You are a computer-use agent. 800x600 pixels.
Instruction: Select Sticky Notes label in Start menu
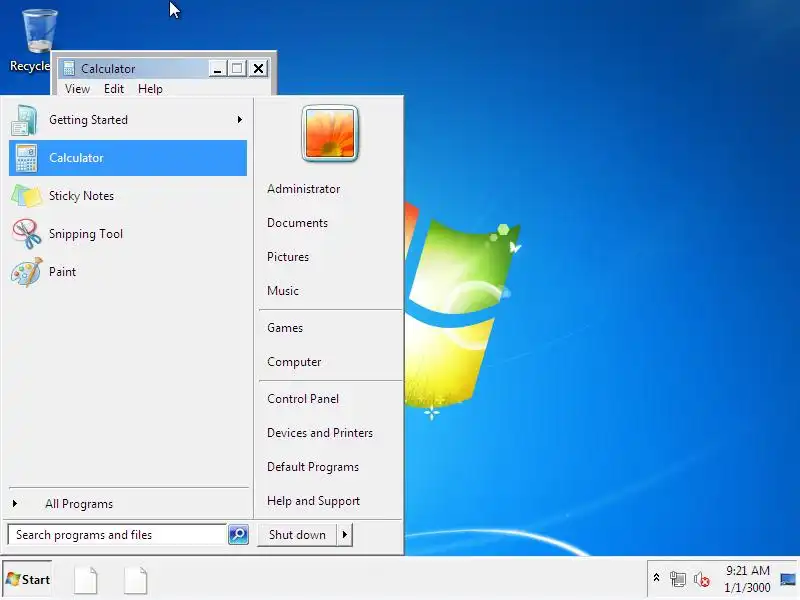pyautogui.click(x=81, y=196)
